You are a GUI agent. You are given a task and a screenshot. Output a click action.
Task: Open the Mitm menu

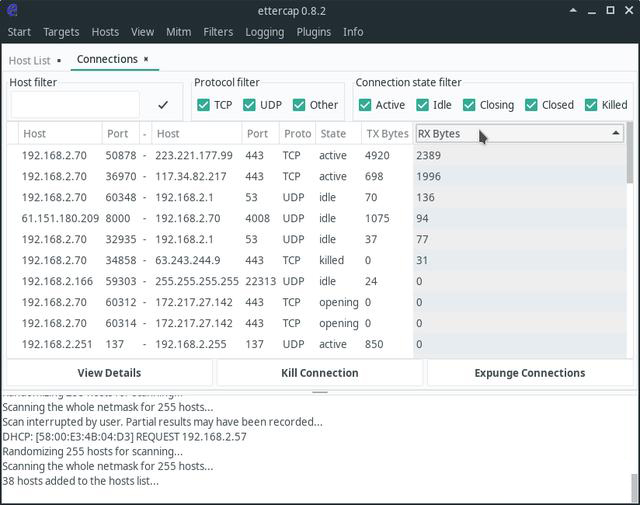point(178,32)
